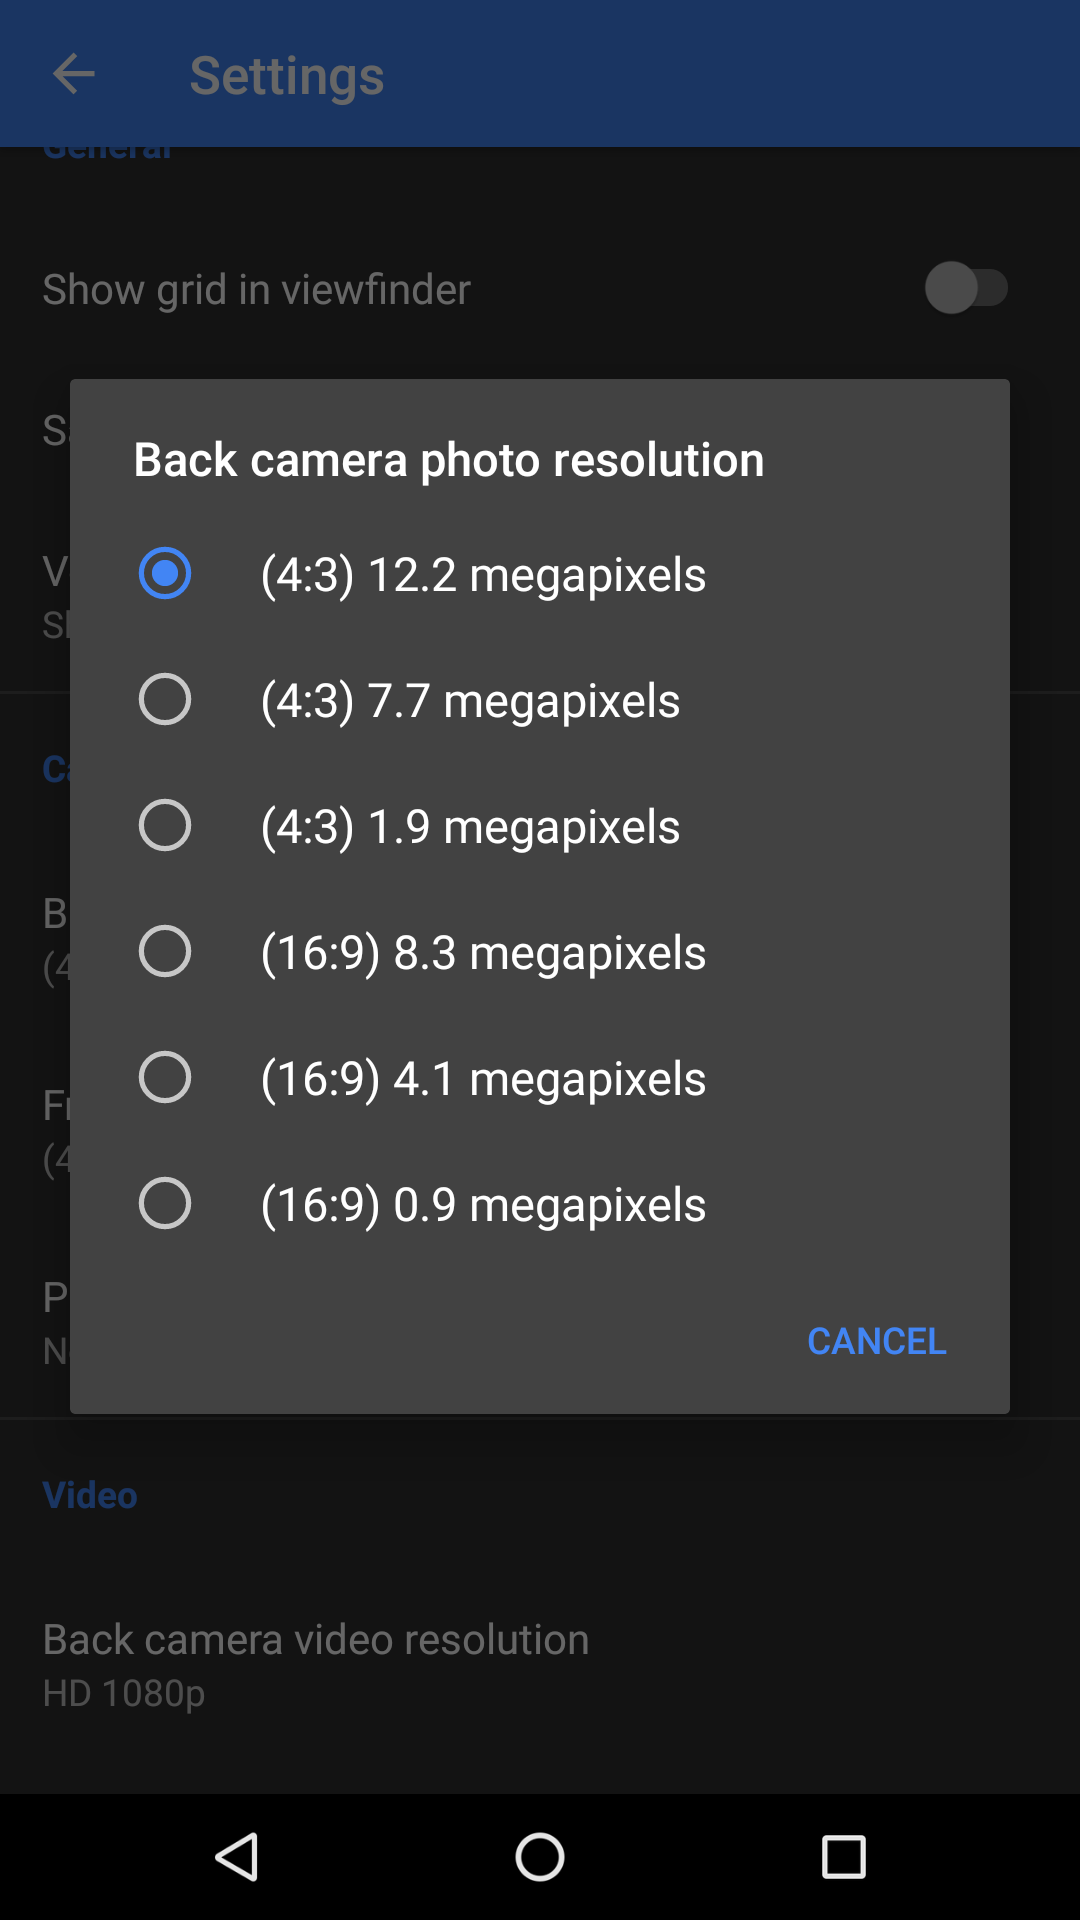Tap the dialog title Back camera photo resolution
This screenshot has width=1080, height=1920.
tap(449, 460)
